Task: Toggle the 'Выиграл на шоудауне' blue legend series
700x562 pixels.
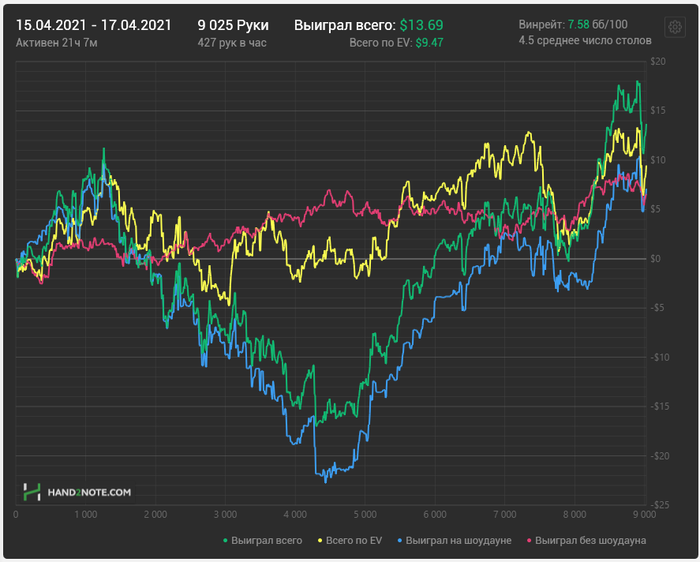Action: [454, 541]
